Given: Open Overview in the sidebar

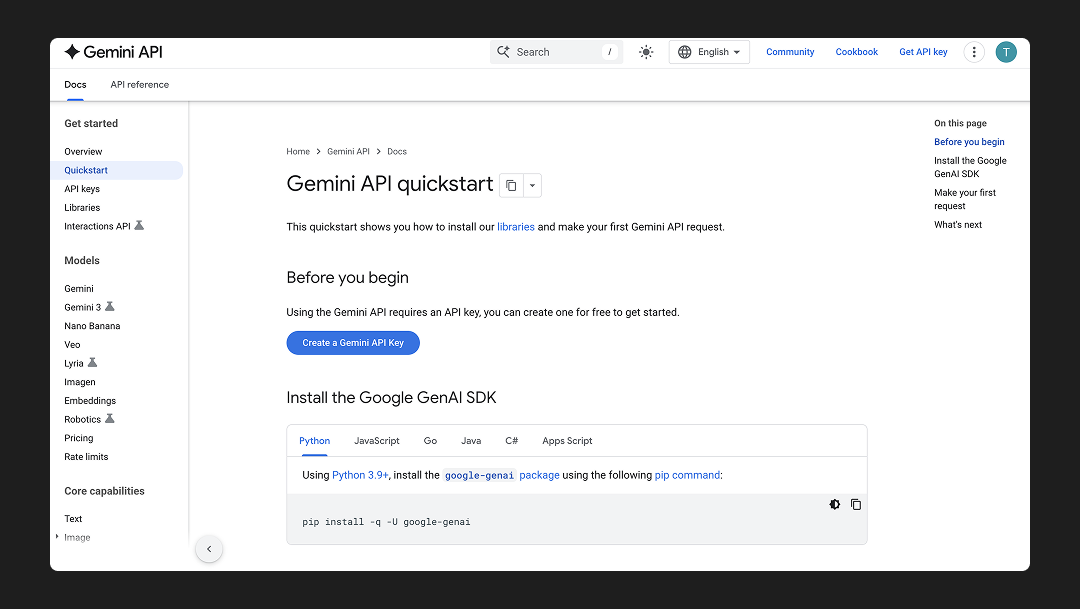Looking at the screenshot, I should (x=83, y=152).
